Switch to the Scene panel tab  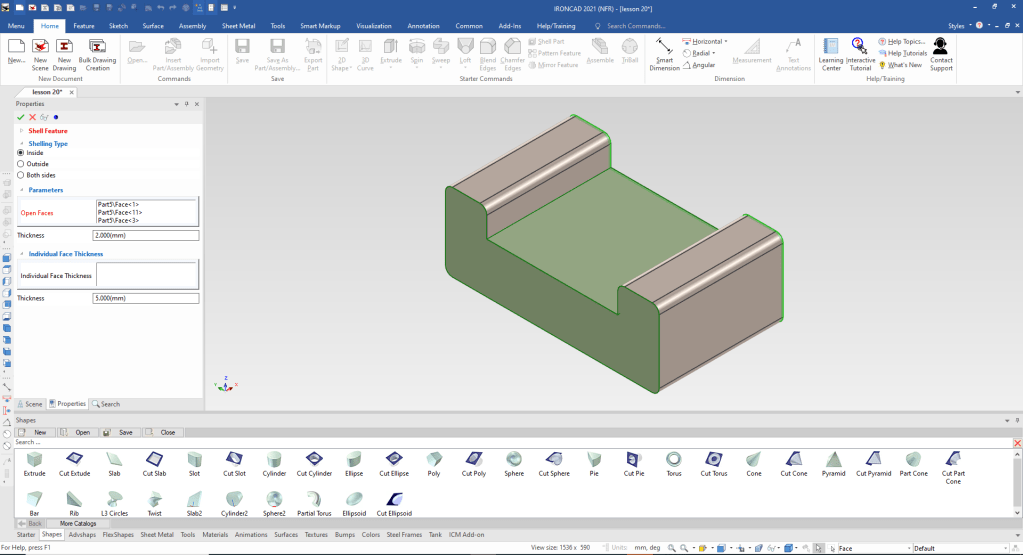[29, 404]
